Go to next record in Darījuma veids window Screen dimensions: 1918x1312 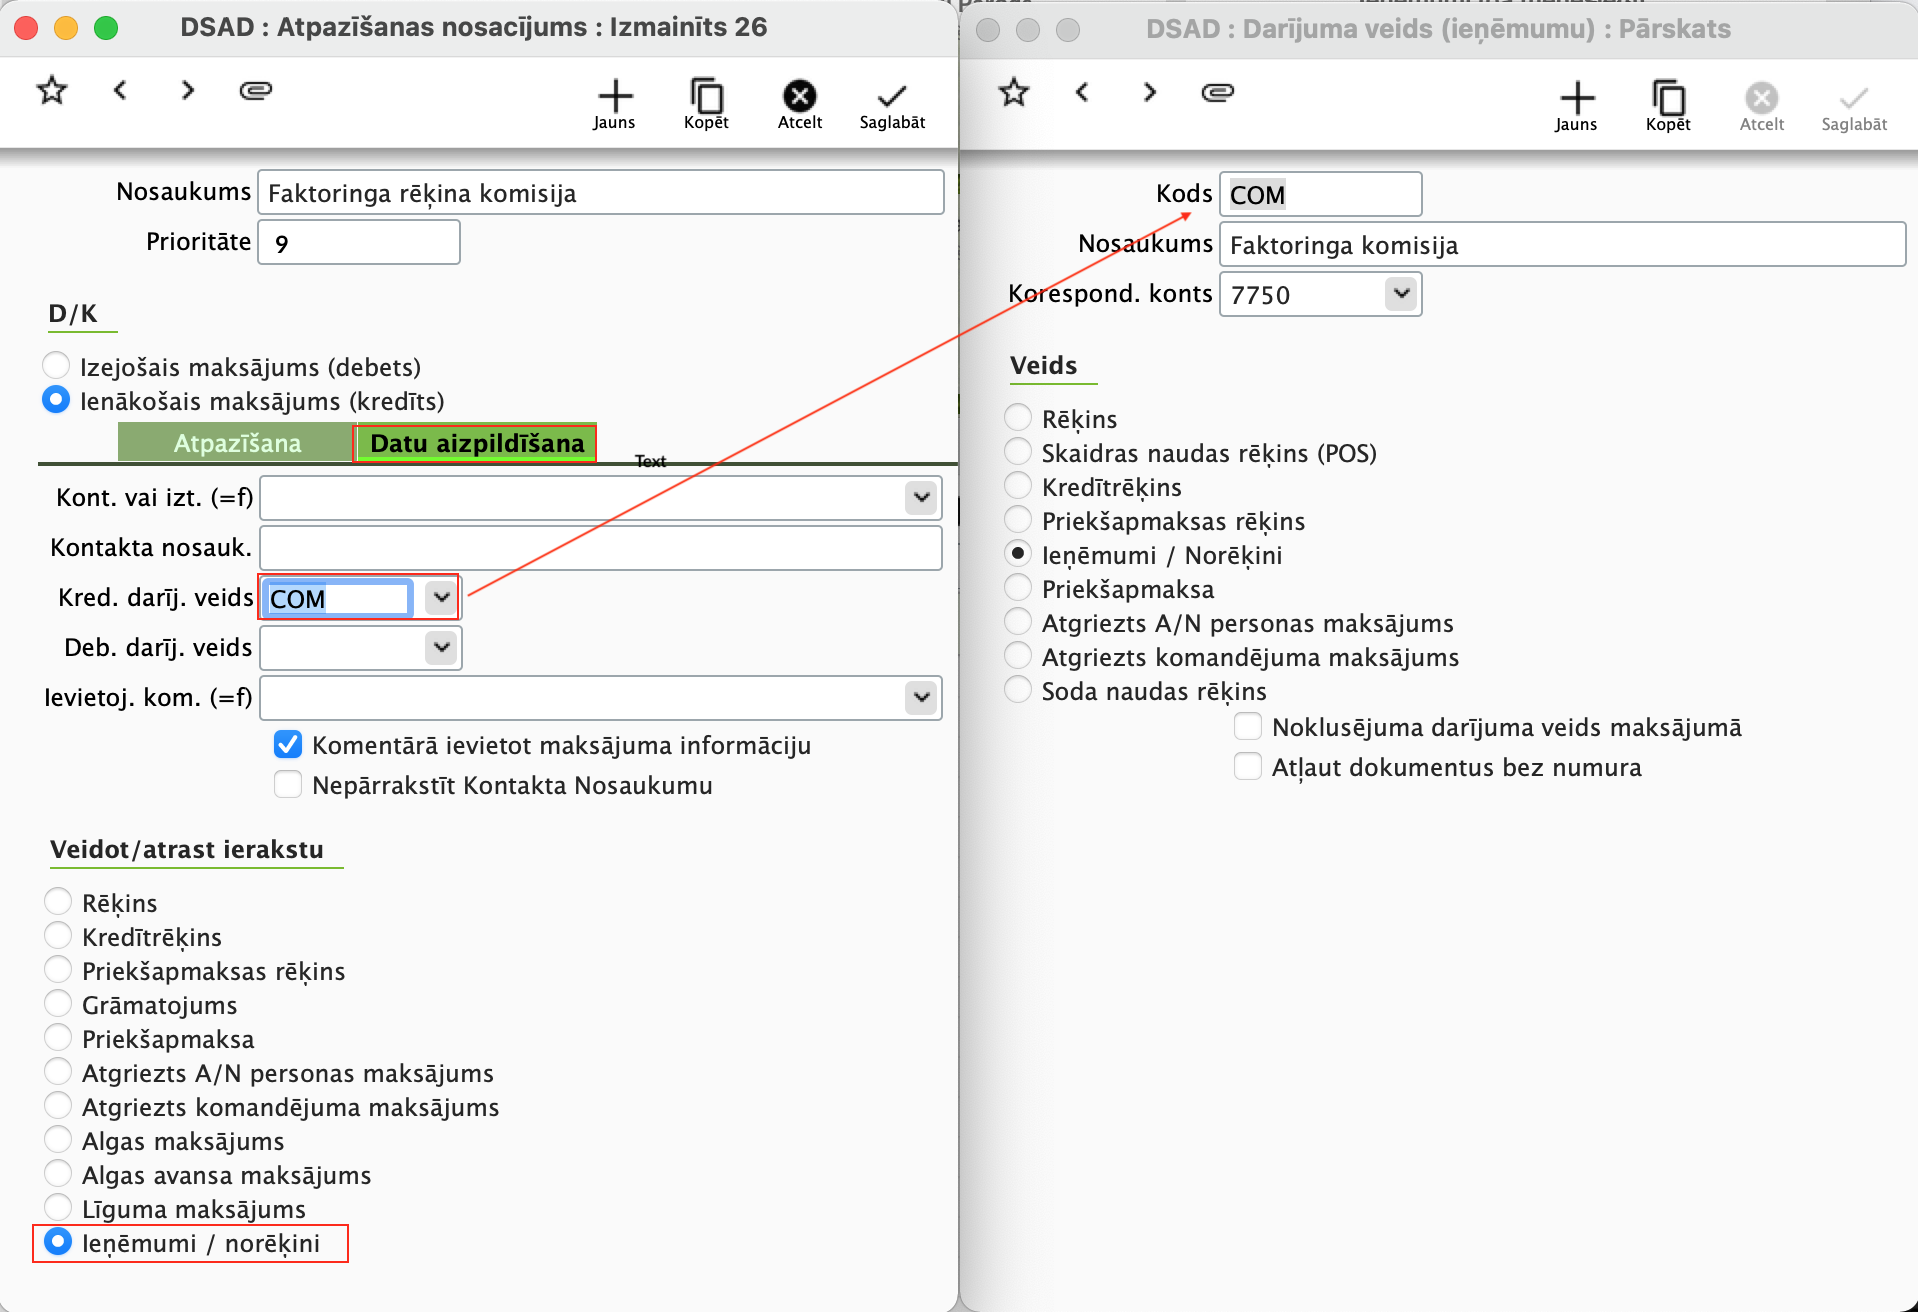pyautogui.click(x=1149, y=93)
